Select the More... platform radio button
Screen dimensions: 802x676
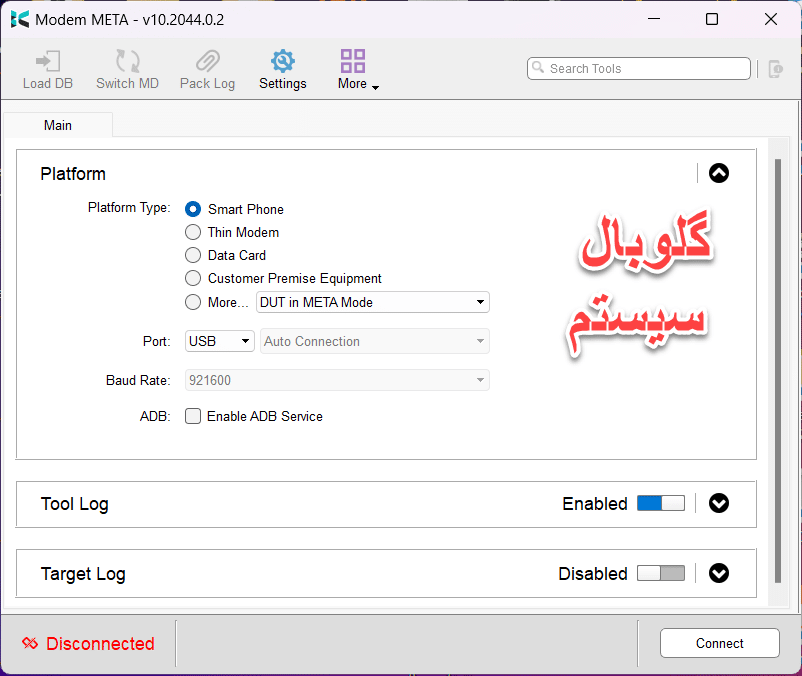[x=193, y=302]
